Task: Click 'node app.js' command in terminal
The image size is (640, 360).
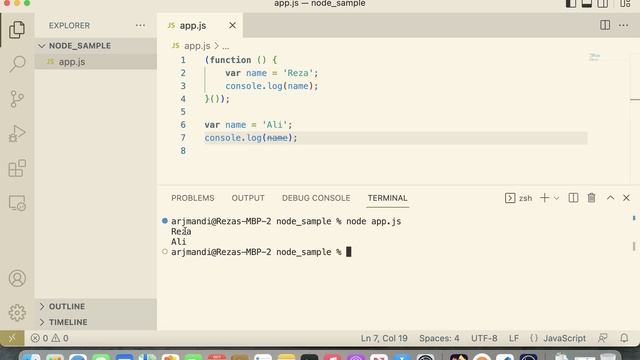Action: [373, 221]
